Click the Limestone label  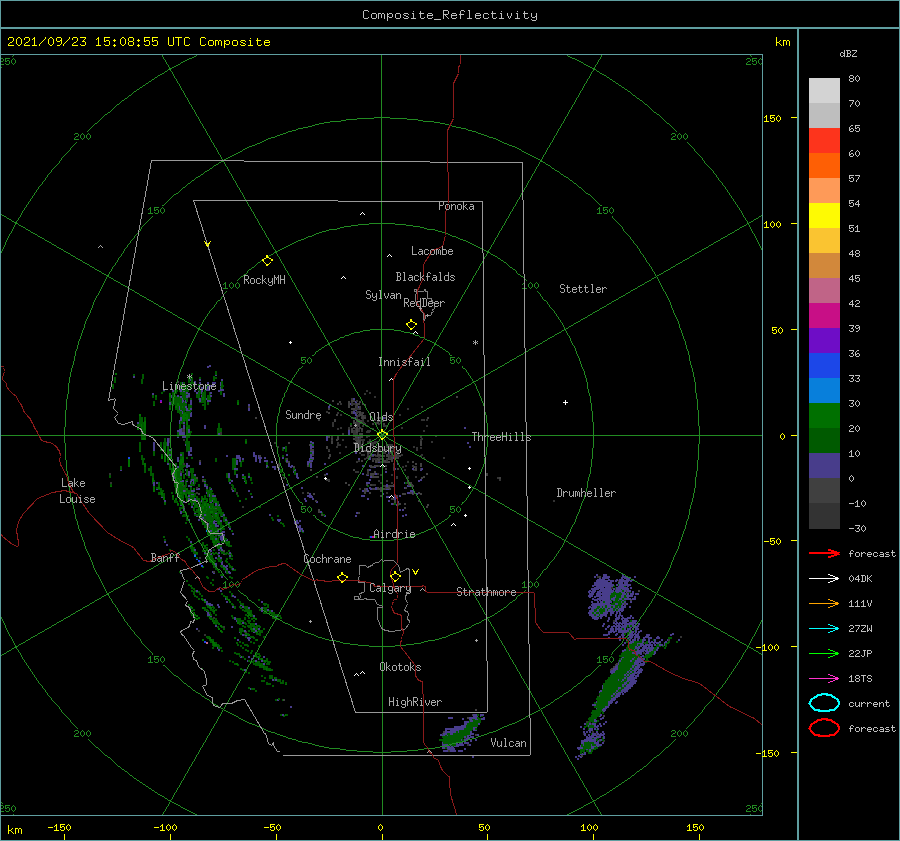189,386
